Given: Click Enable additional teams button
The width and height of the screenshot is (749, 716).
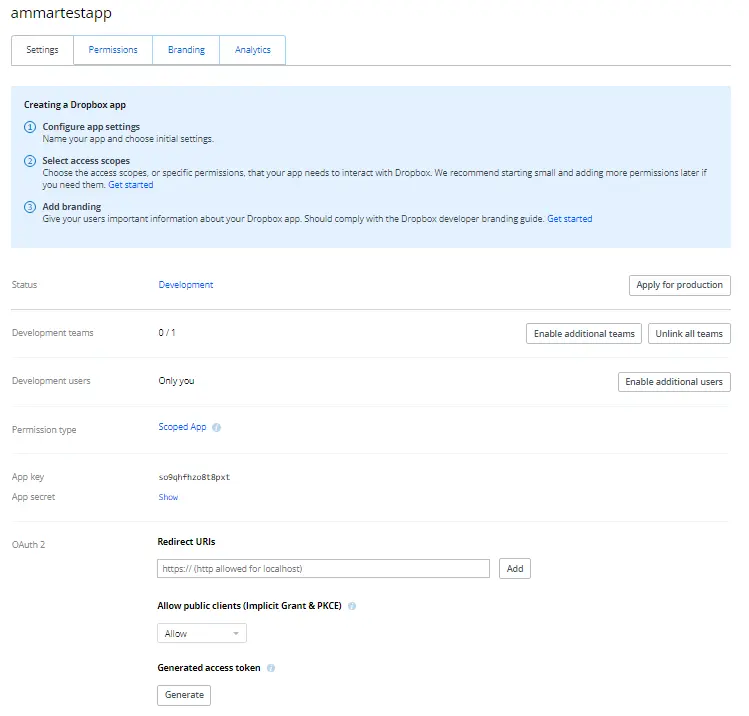Looking at the screenshot, I should click(584, 334).
